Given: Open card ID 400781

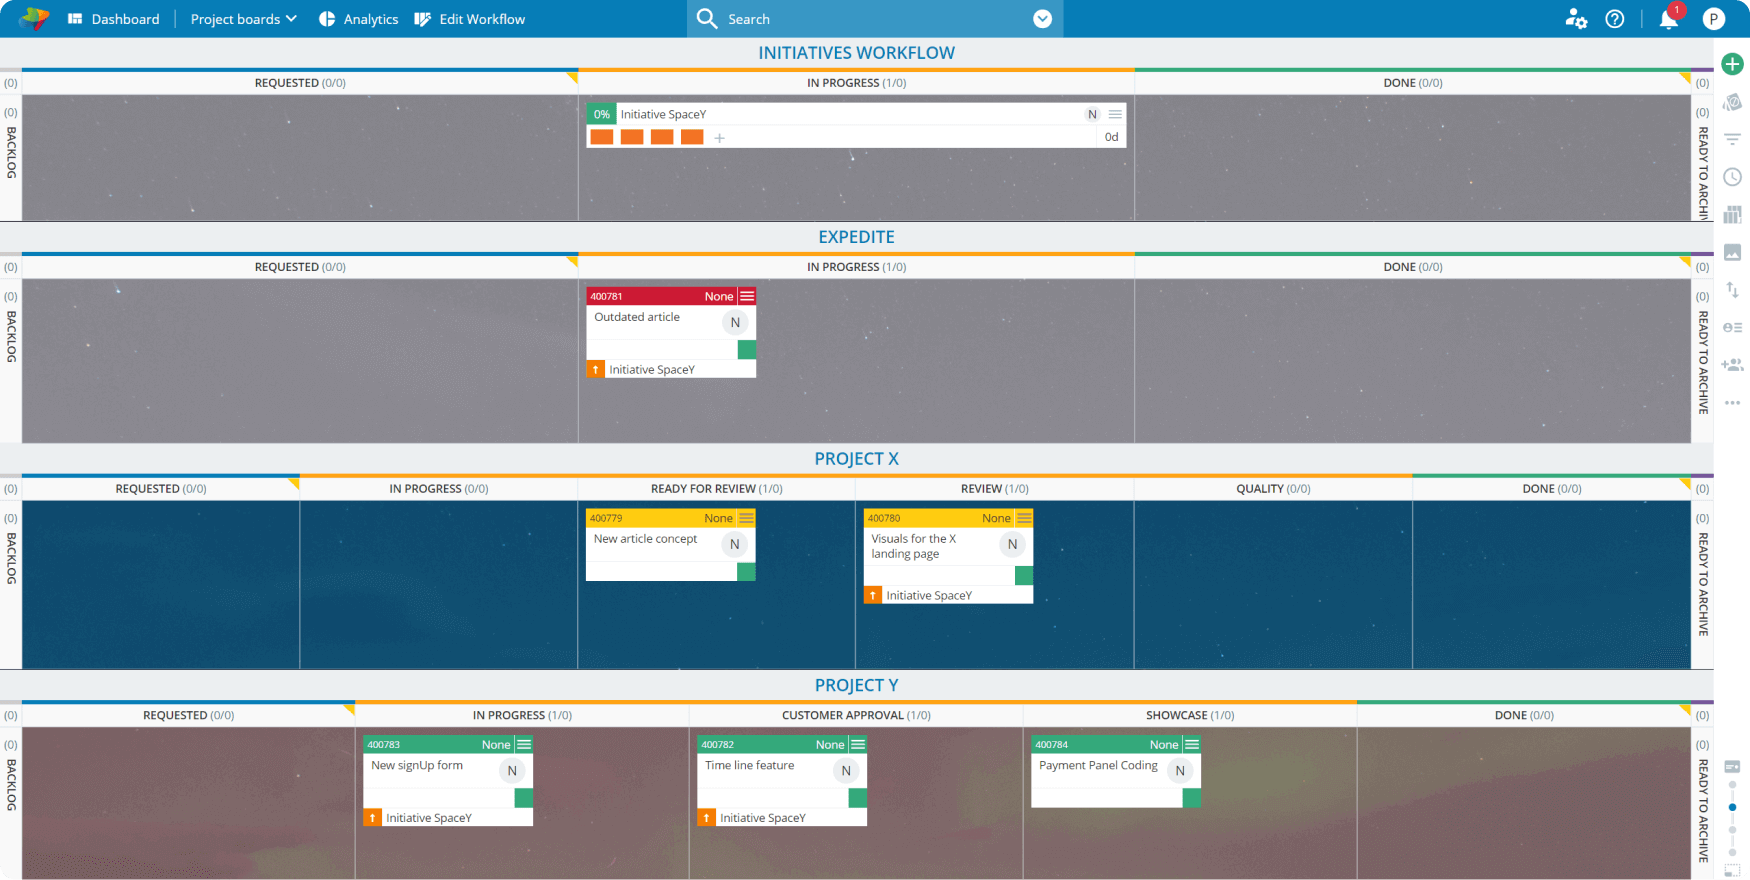Looking at the screenshot, I should (606, 296).
